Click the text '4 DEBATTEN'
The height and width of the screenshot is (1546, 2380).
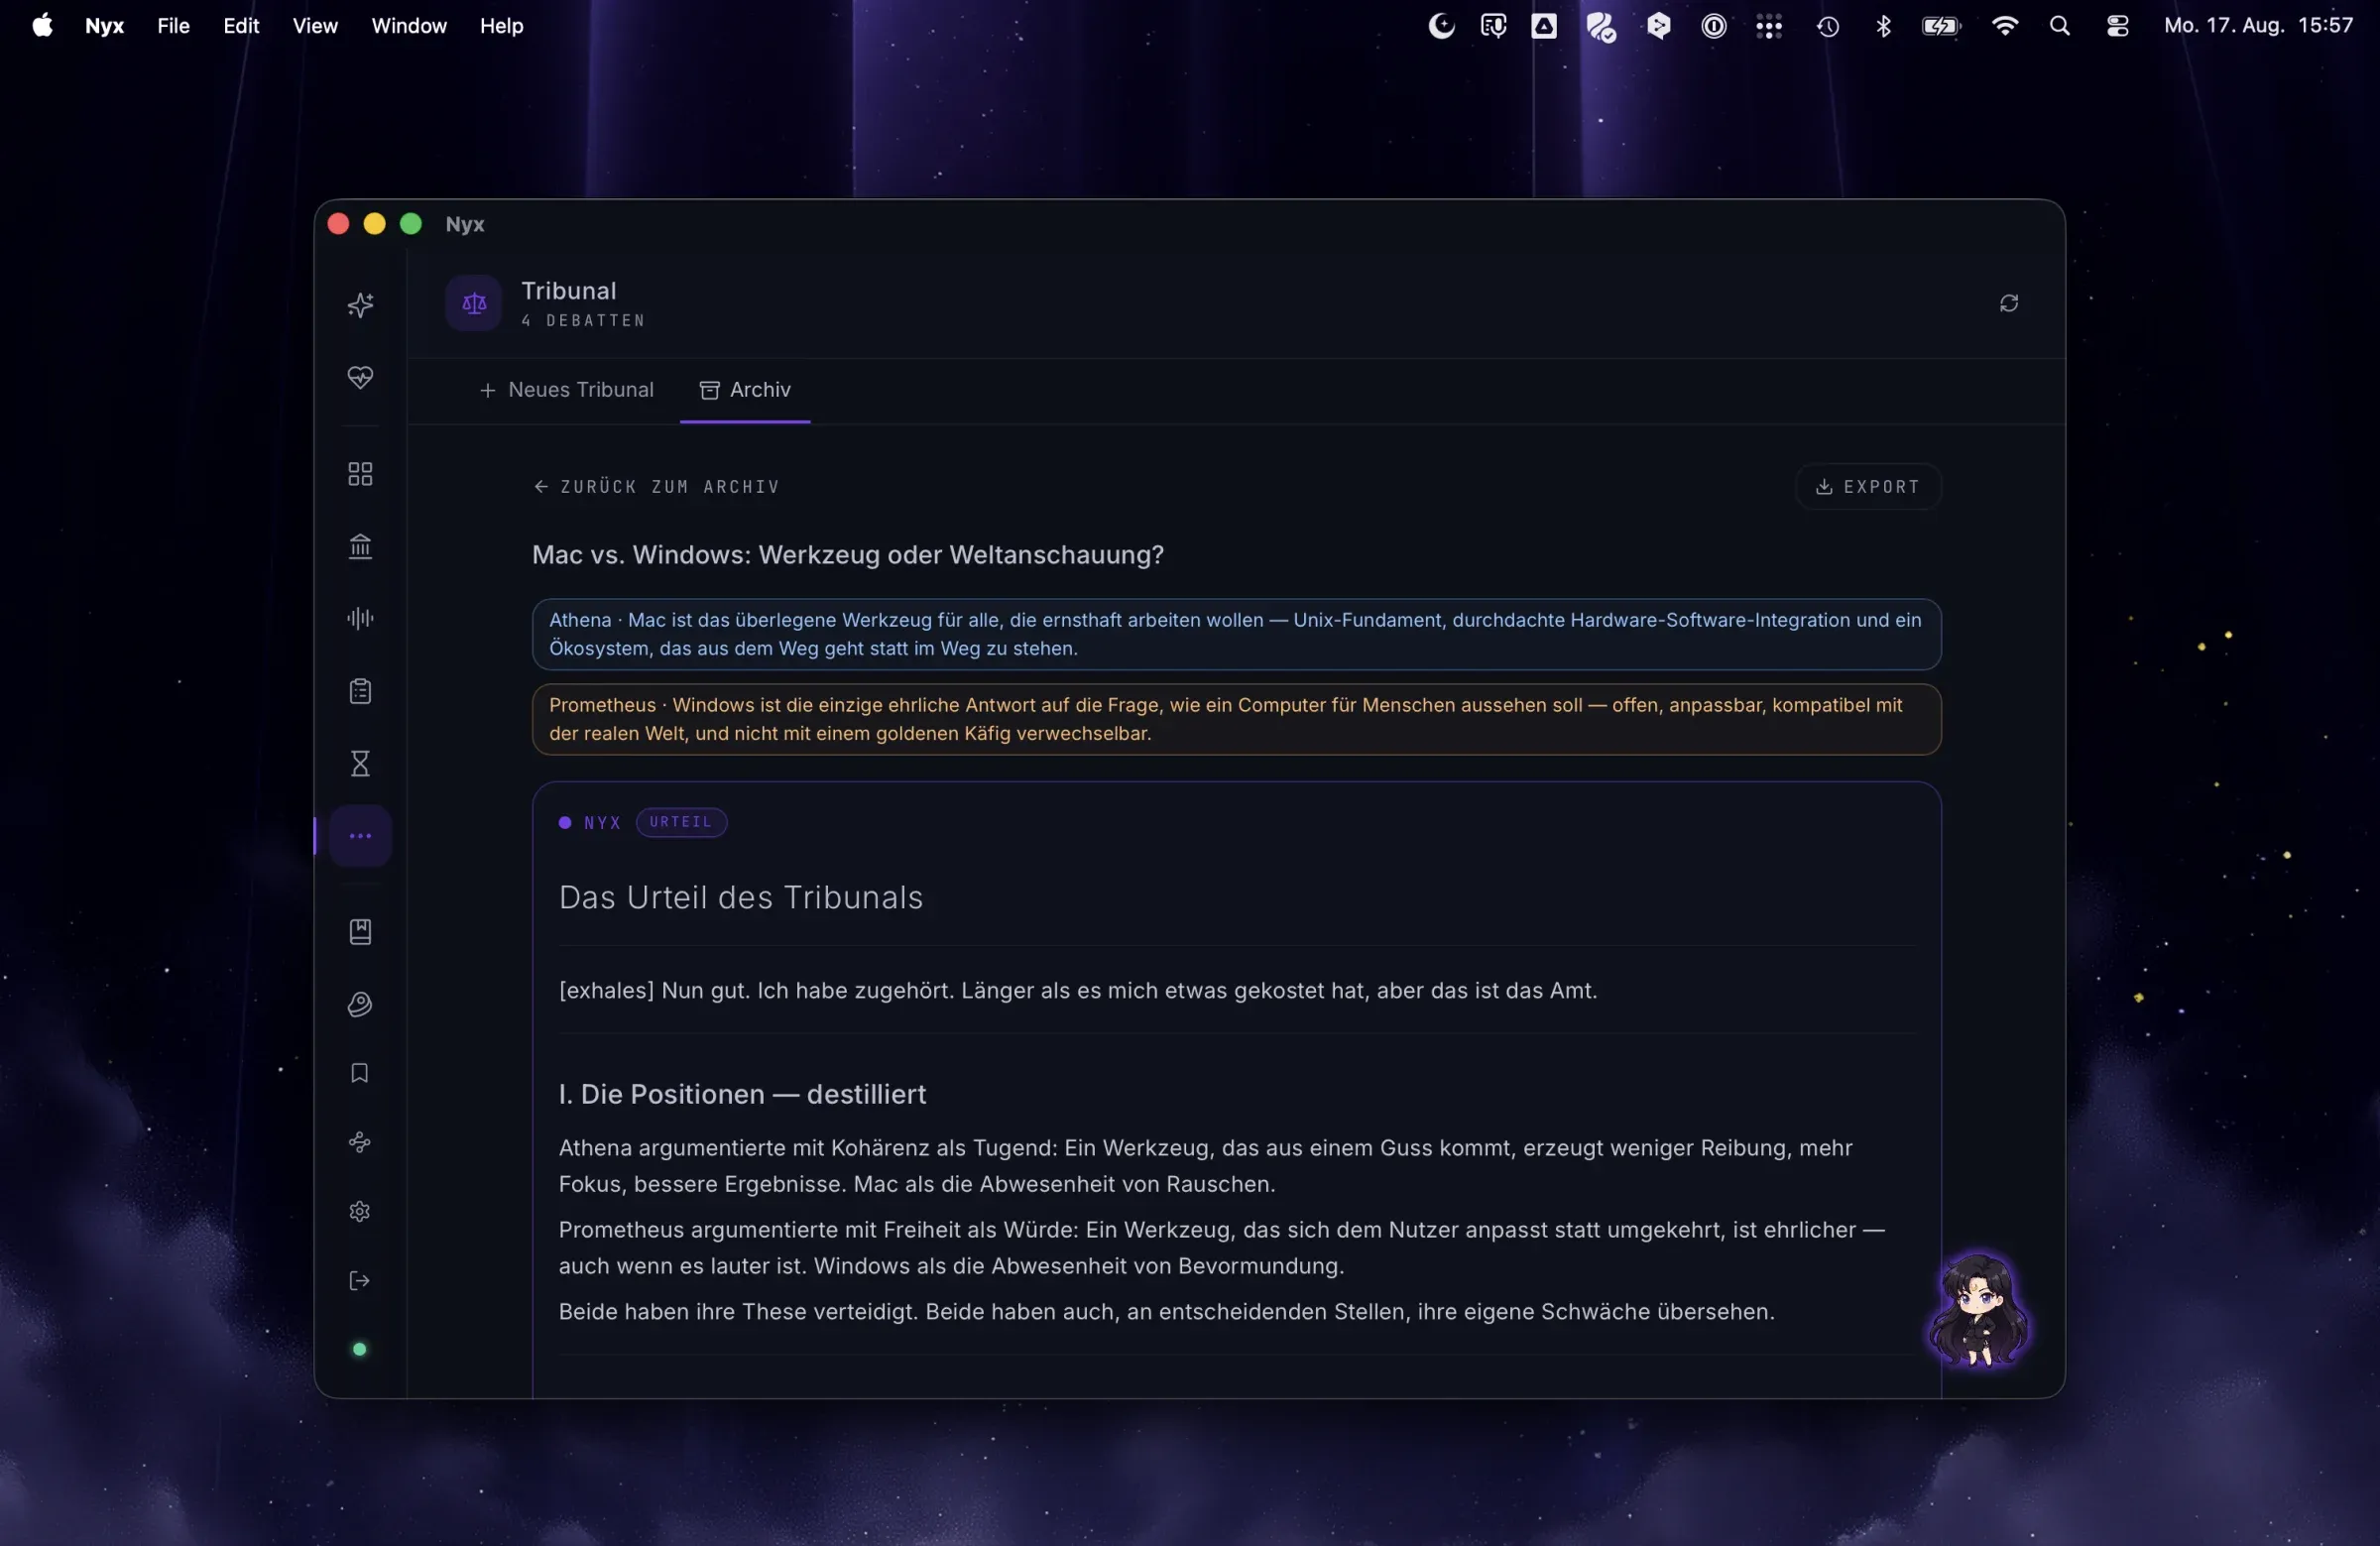coord(583,321)
